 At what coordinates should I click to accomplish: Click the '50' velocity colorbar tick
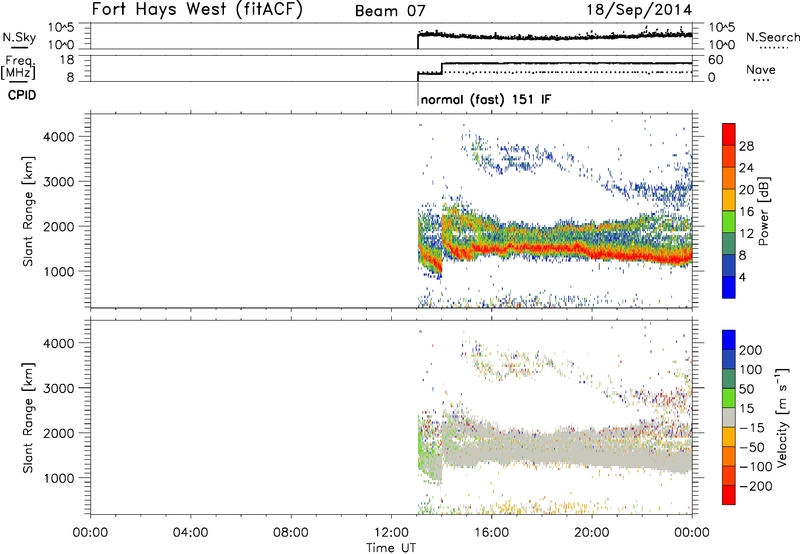[746, 389]
